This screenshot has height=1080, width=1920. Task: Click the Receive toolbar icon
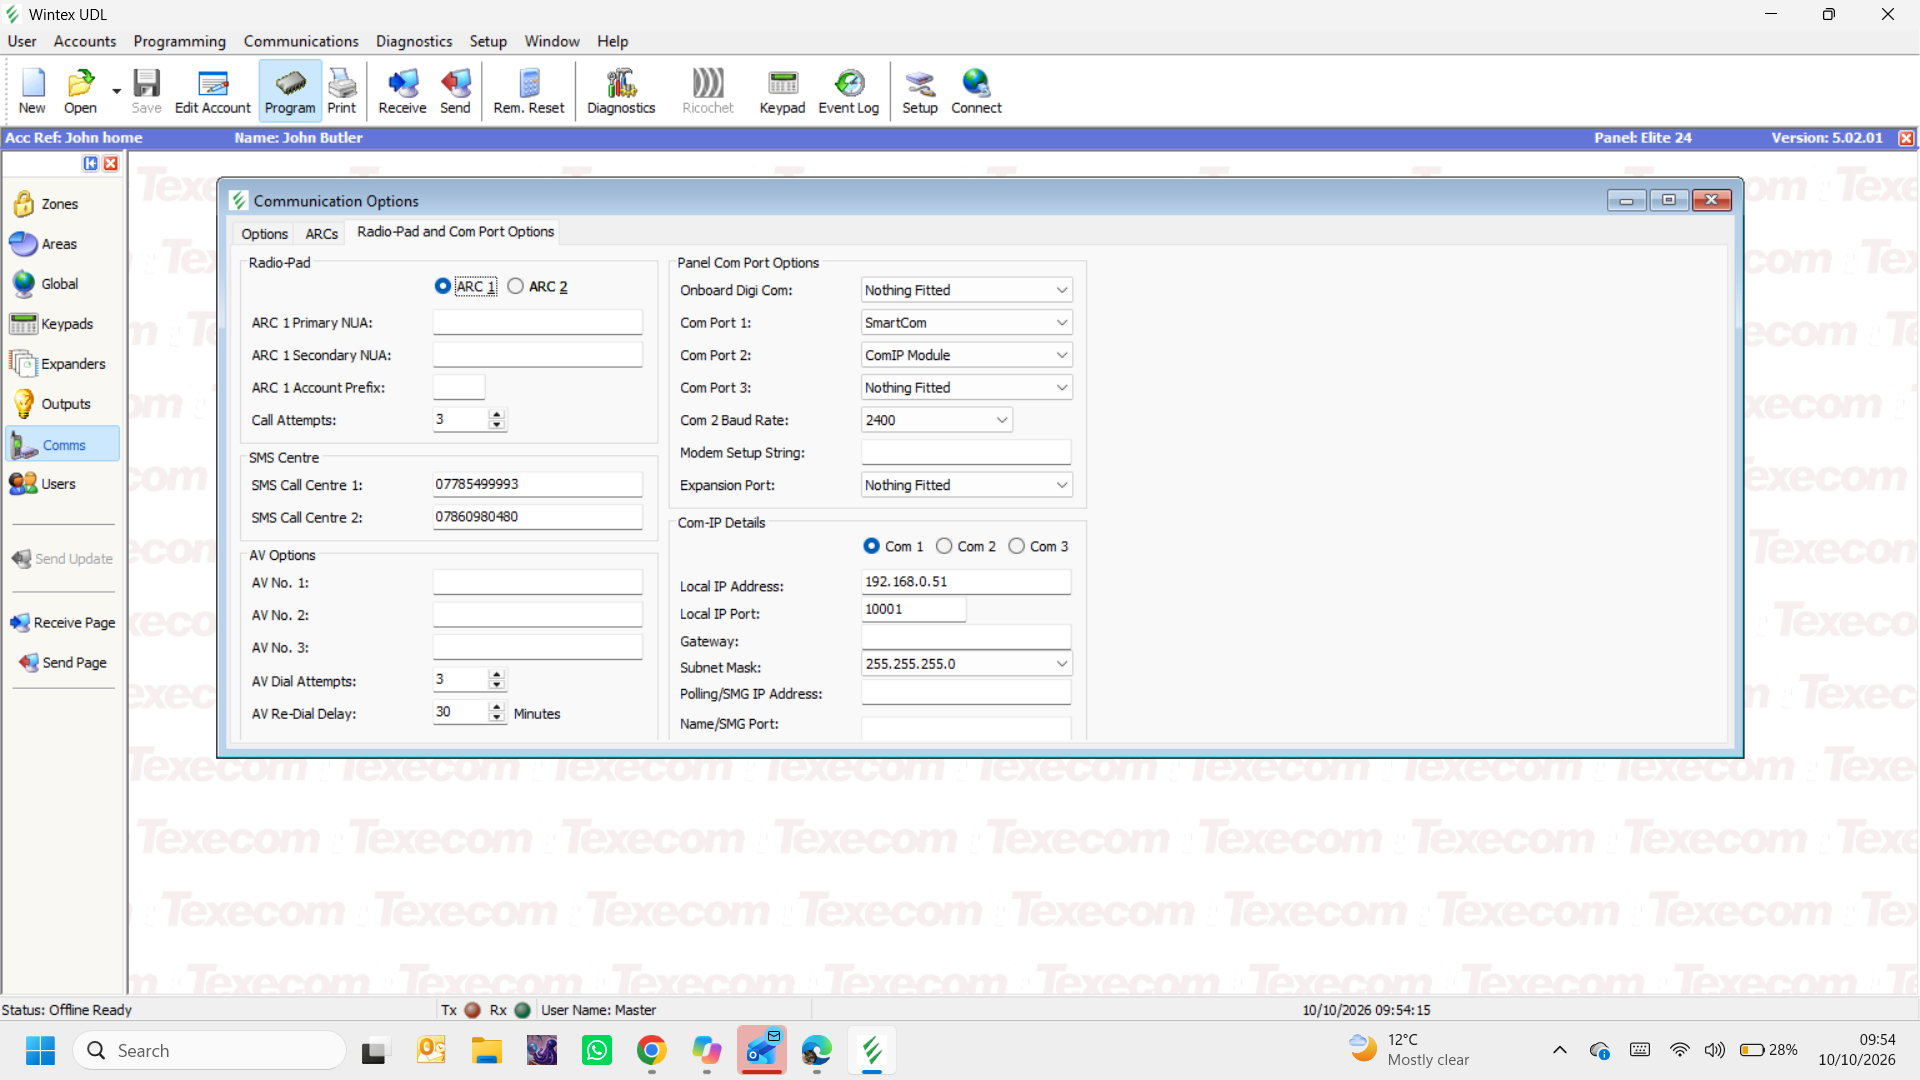coord(402,91)
